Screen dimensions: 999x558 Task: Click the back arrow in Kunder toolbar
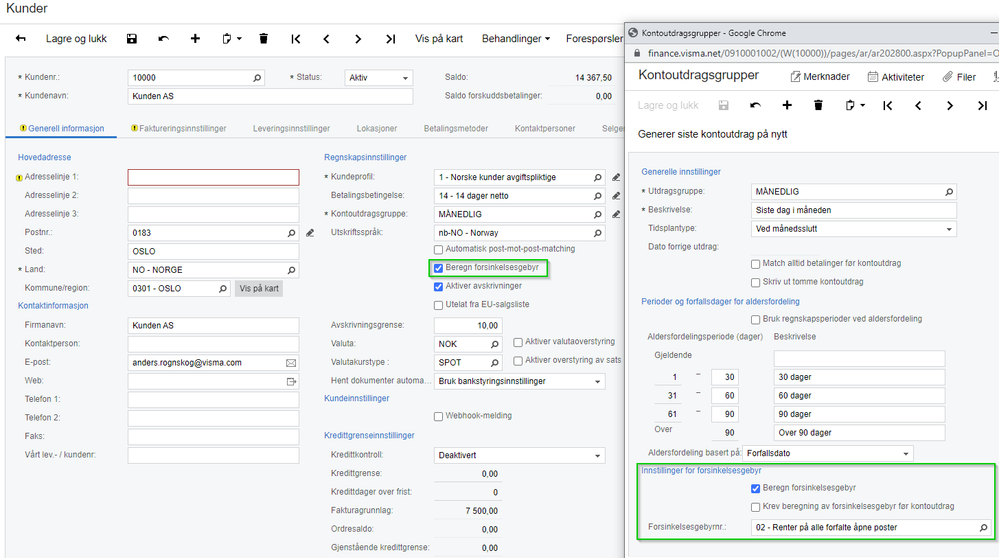21,39
